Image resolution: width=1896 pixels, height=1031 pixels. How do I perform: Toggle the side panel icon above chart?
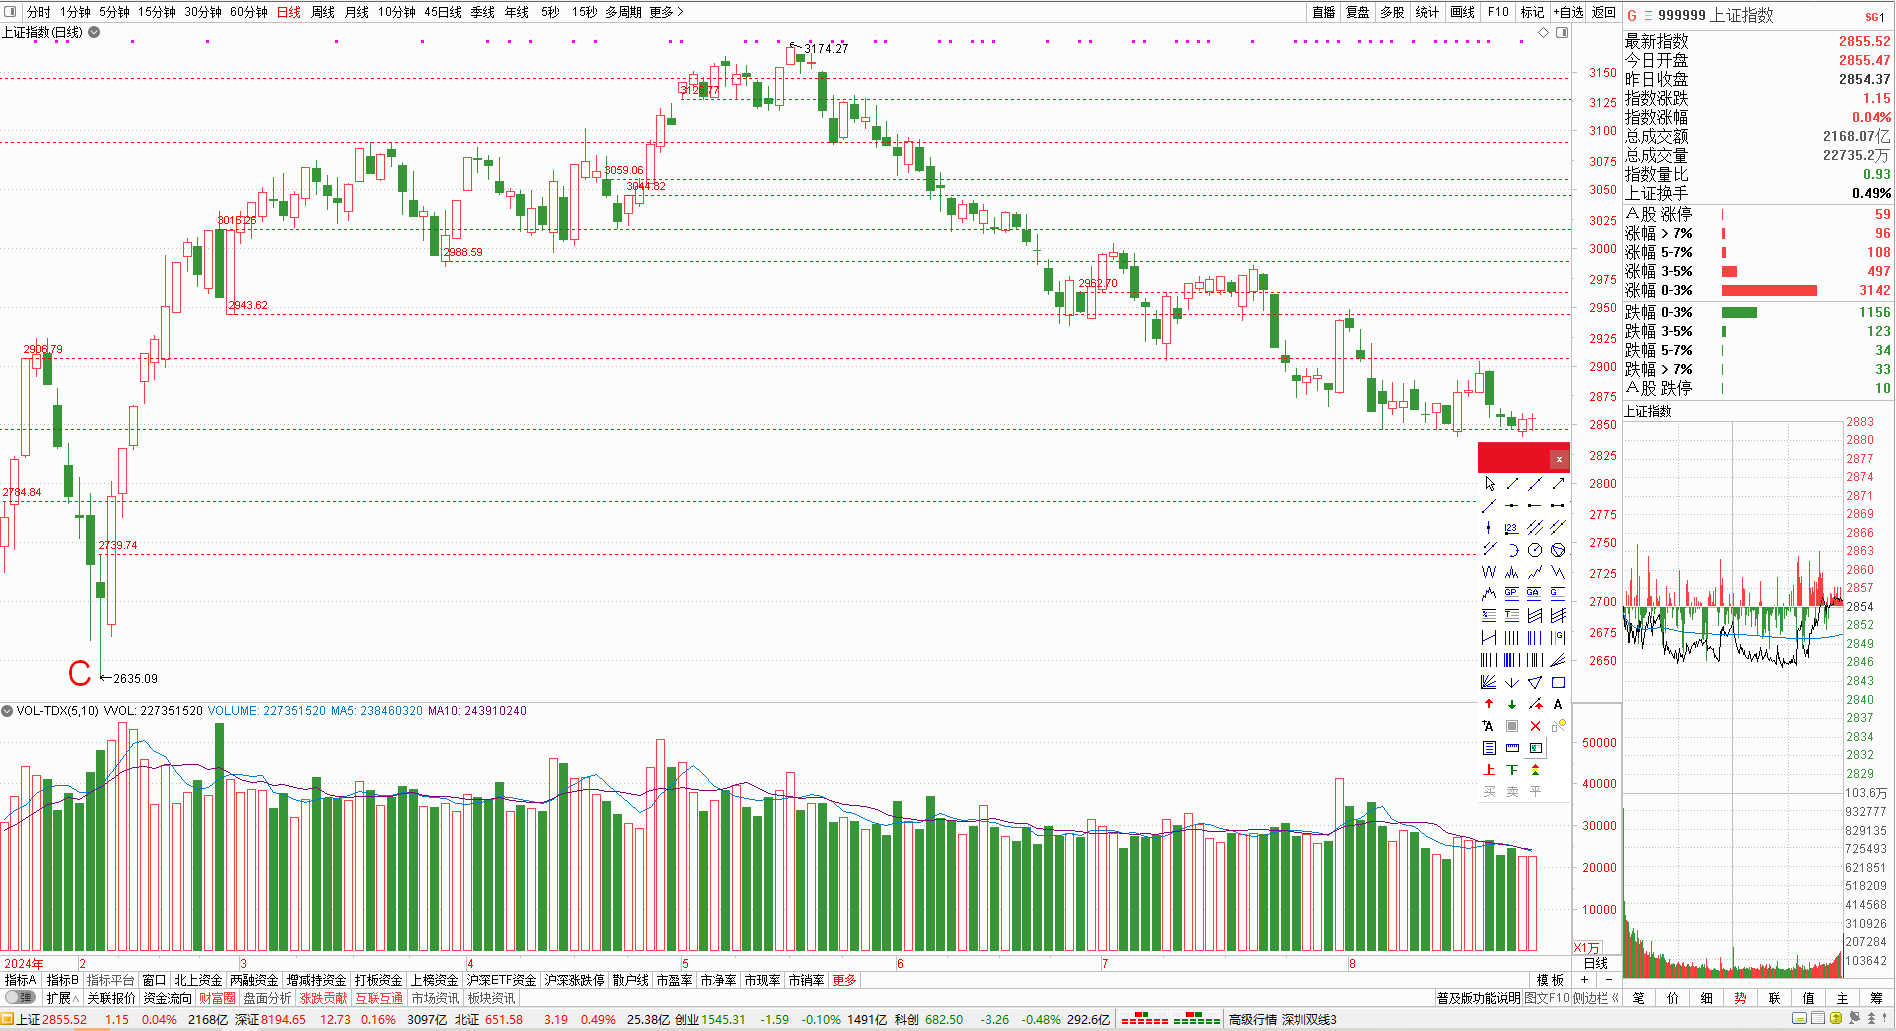point(1562,33)
